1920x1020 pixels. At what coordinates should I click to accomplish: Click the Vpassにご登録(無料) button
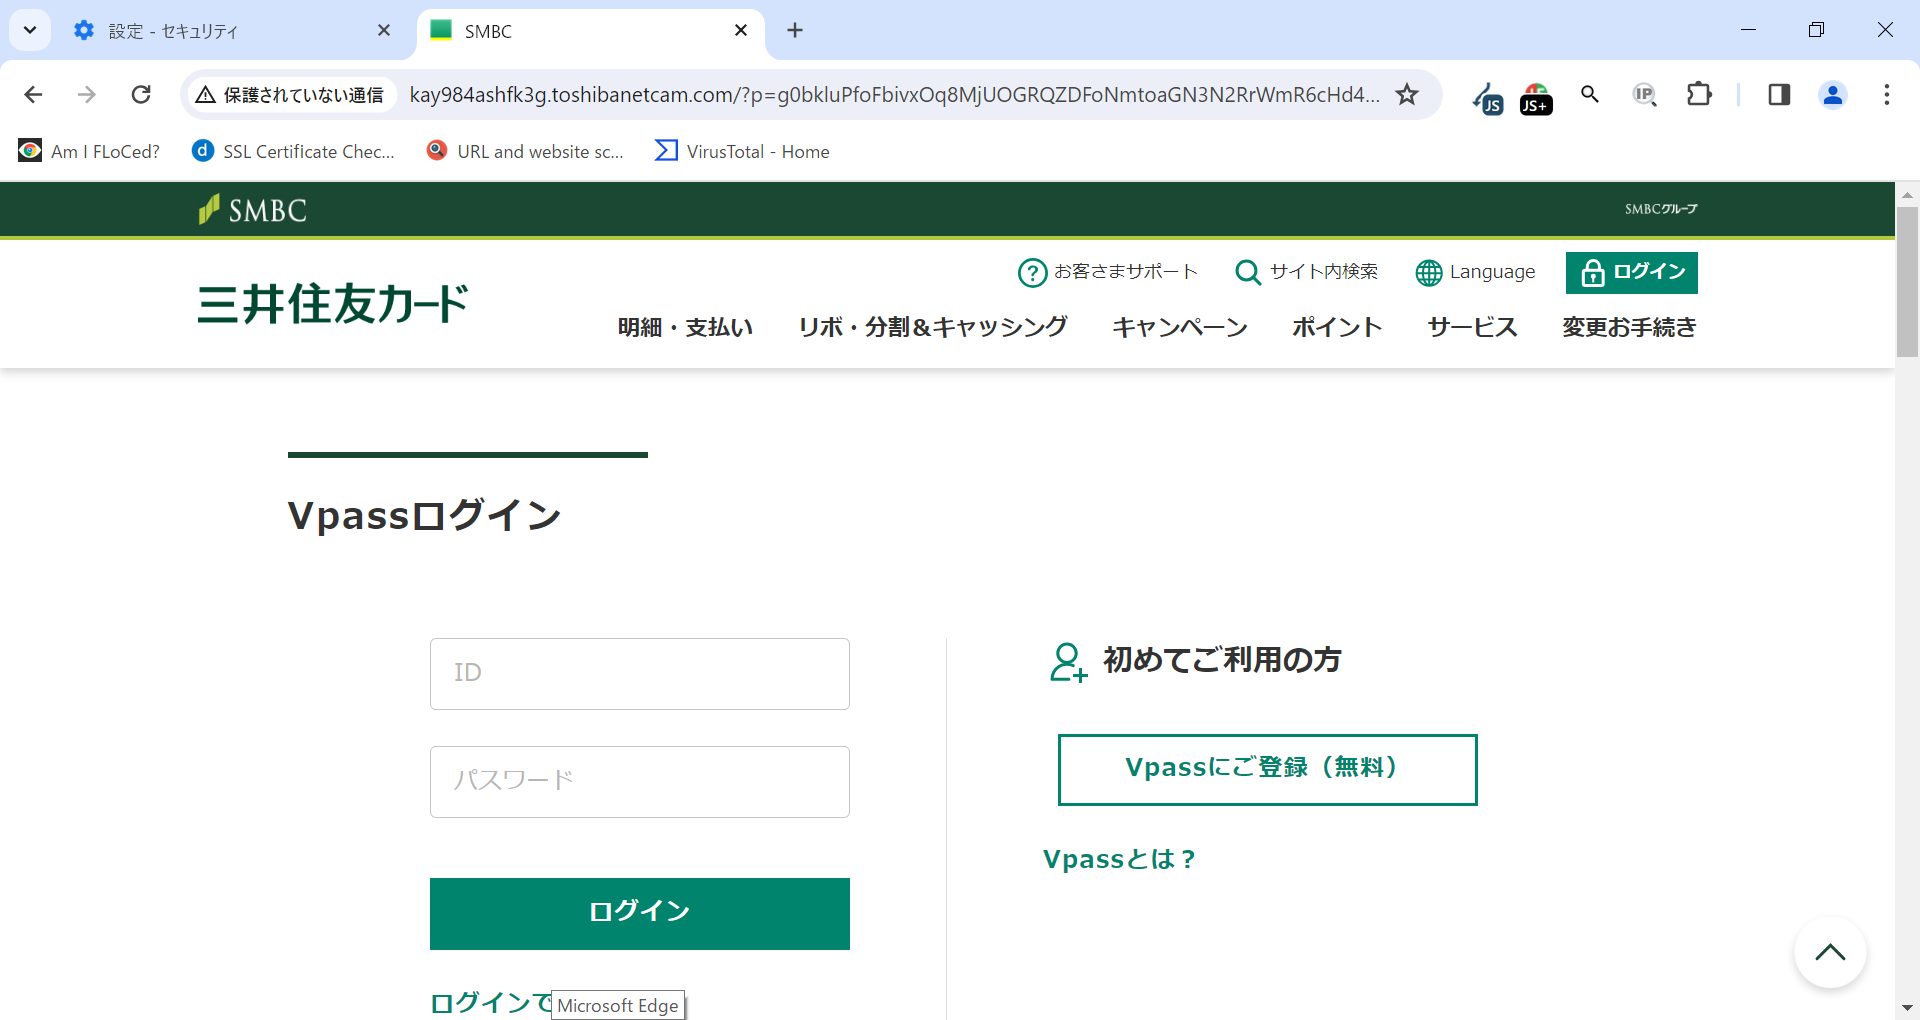pos(1268,770)
